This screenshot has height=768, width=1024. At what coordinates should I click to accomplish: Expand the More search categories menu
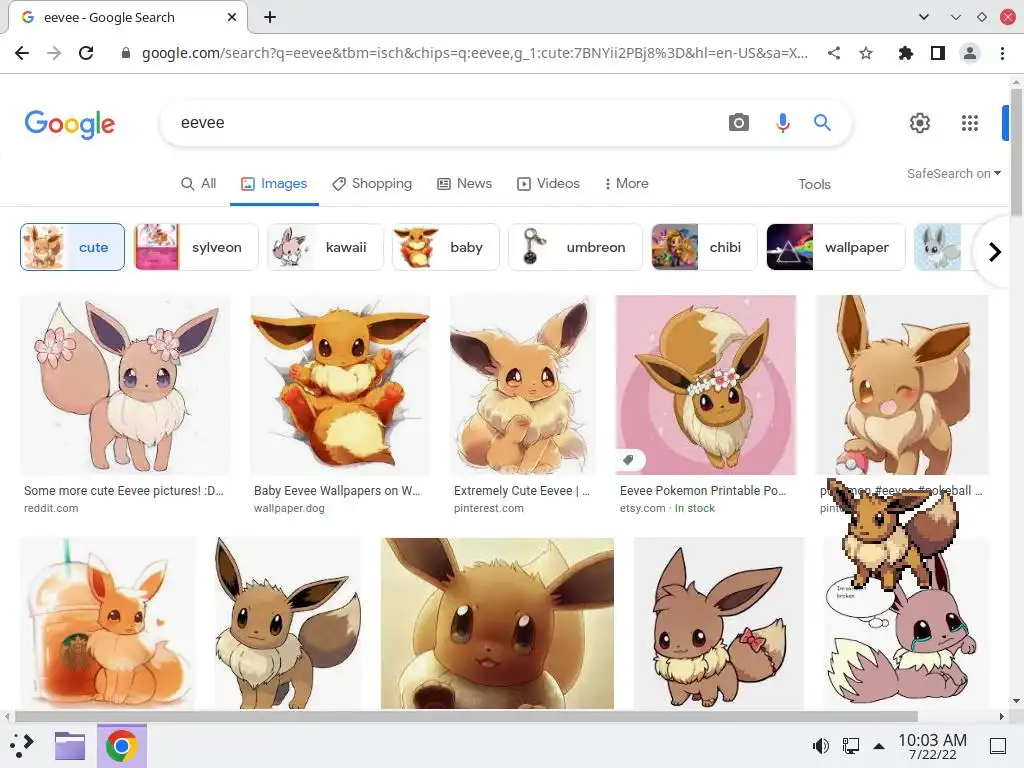coord(626,184)
